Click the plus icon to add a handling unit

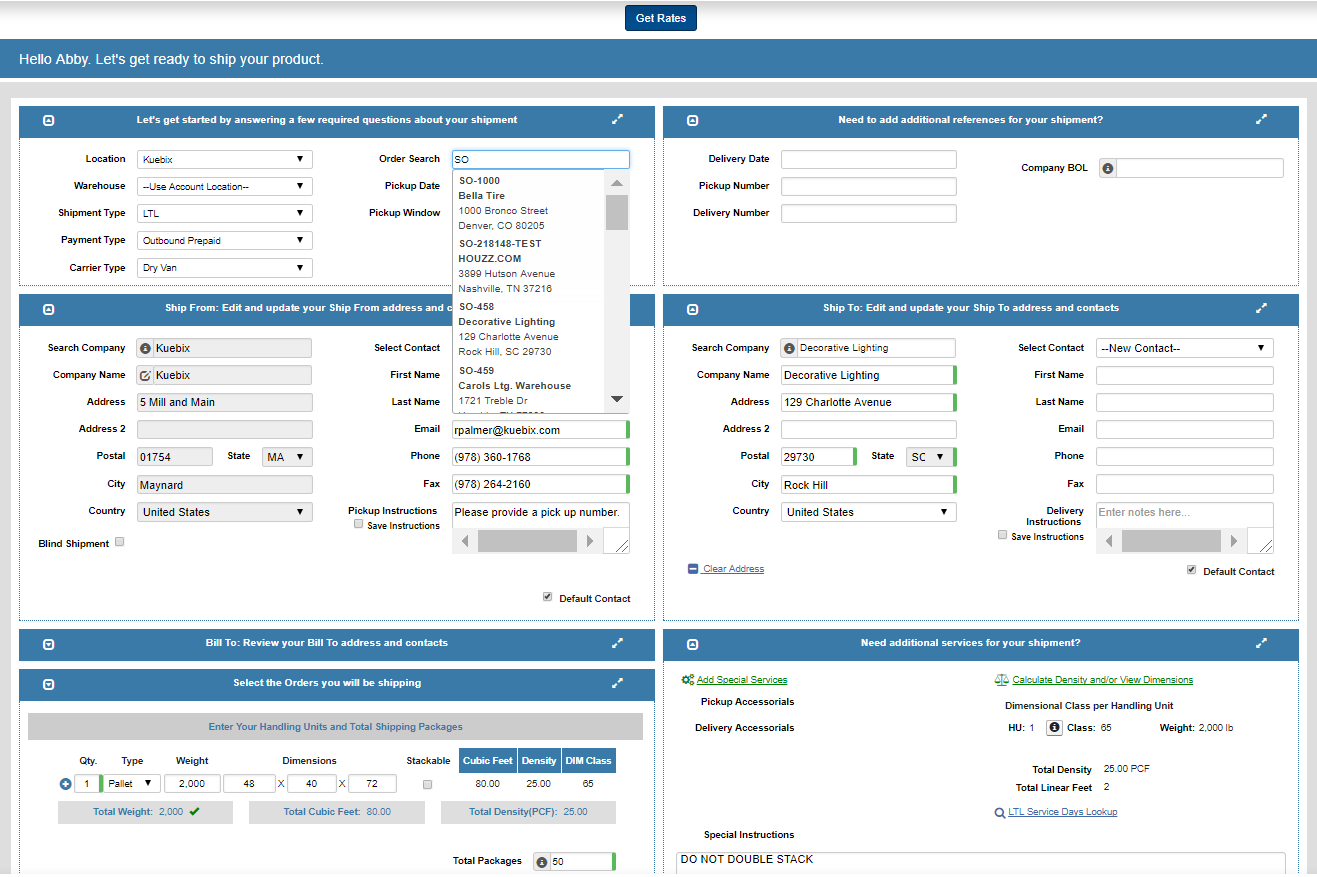coord(64,783)
